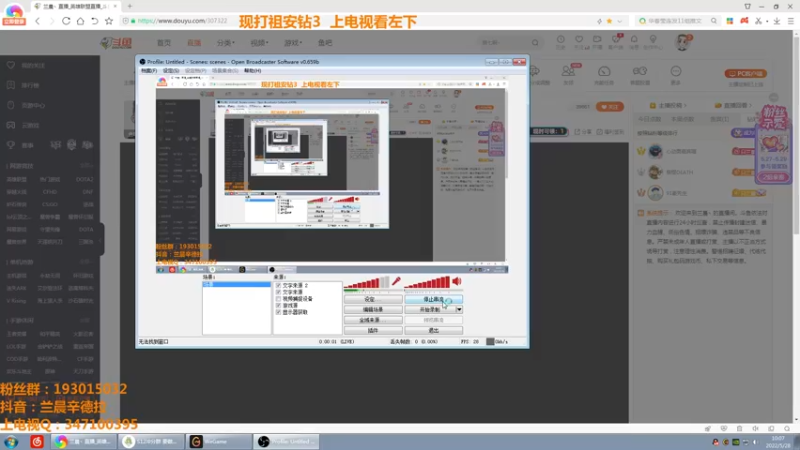The image size is (800, 450).
Task: Adjust microphone volume bar in OBS
Action: [x=366, y=283]
